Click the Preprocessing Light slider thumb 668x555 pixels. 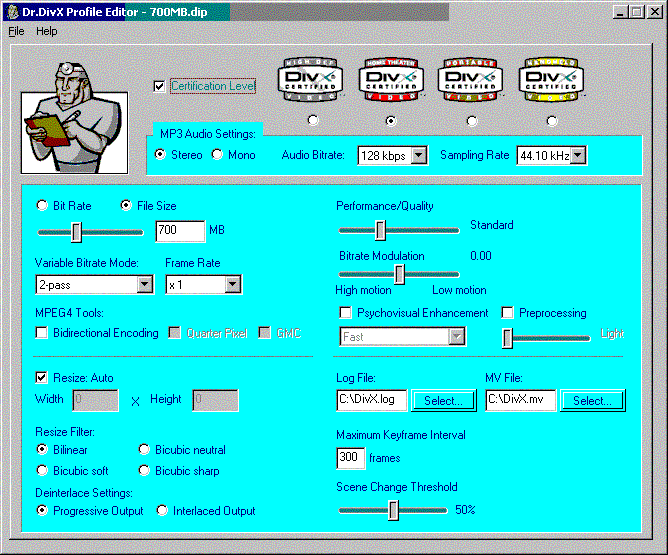pyautogui.click(x=507, y=339)
